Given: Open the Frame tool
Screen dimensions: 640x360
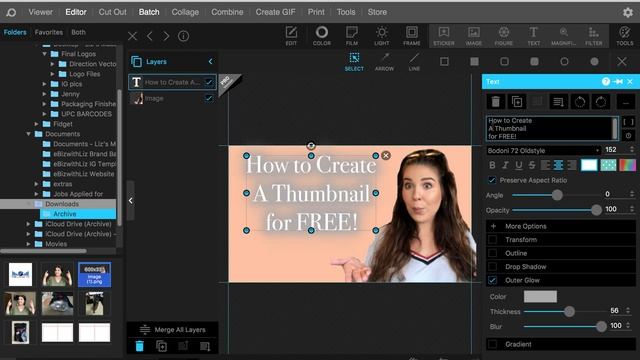Looking at the screenshot, I should coord(411,36).
